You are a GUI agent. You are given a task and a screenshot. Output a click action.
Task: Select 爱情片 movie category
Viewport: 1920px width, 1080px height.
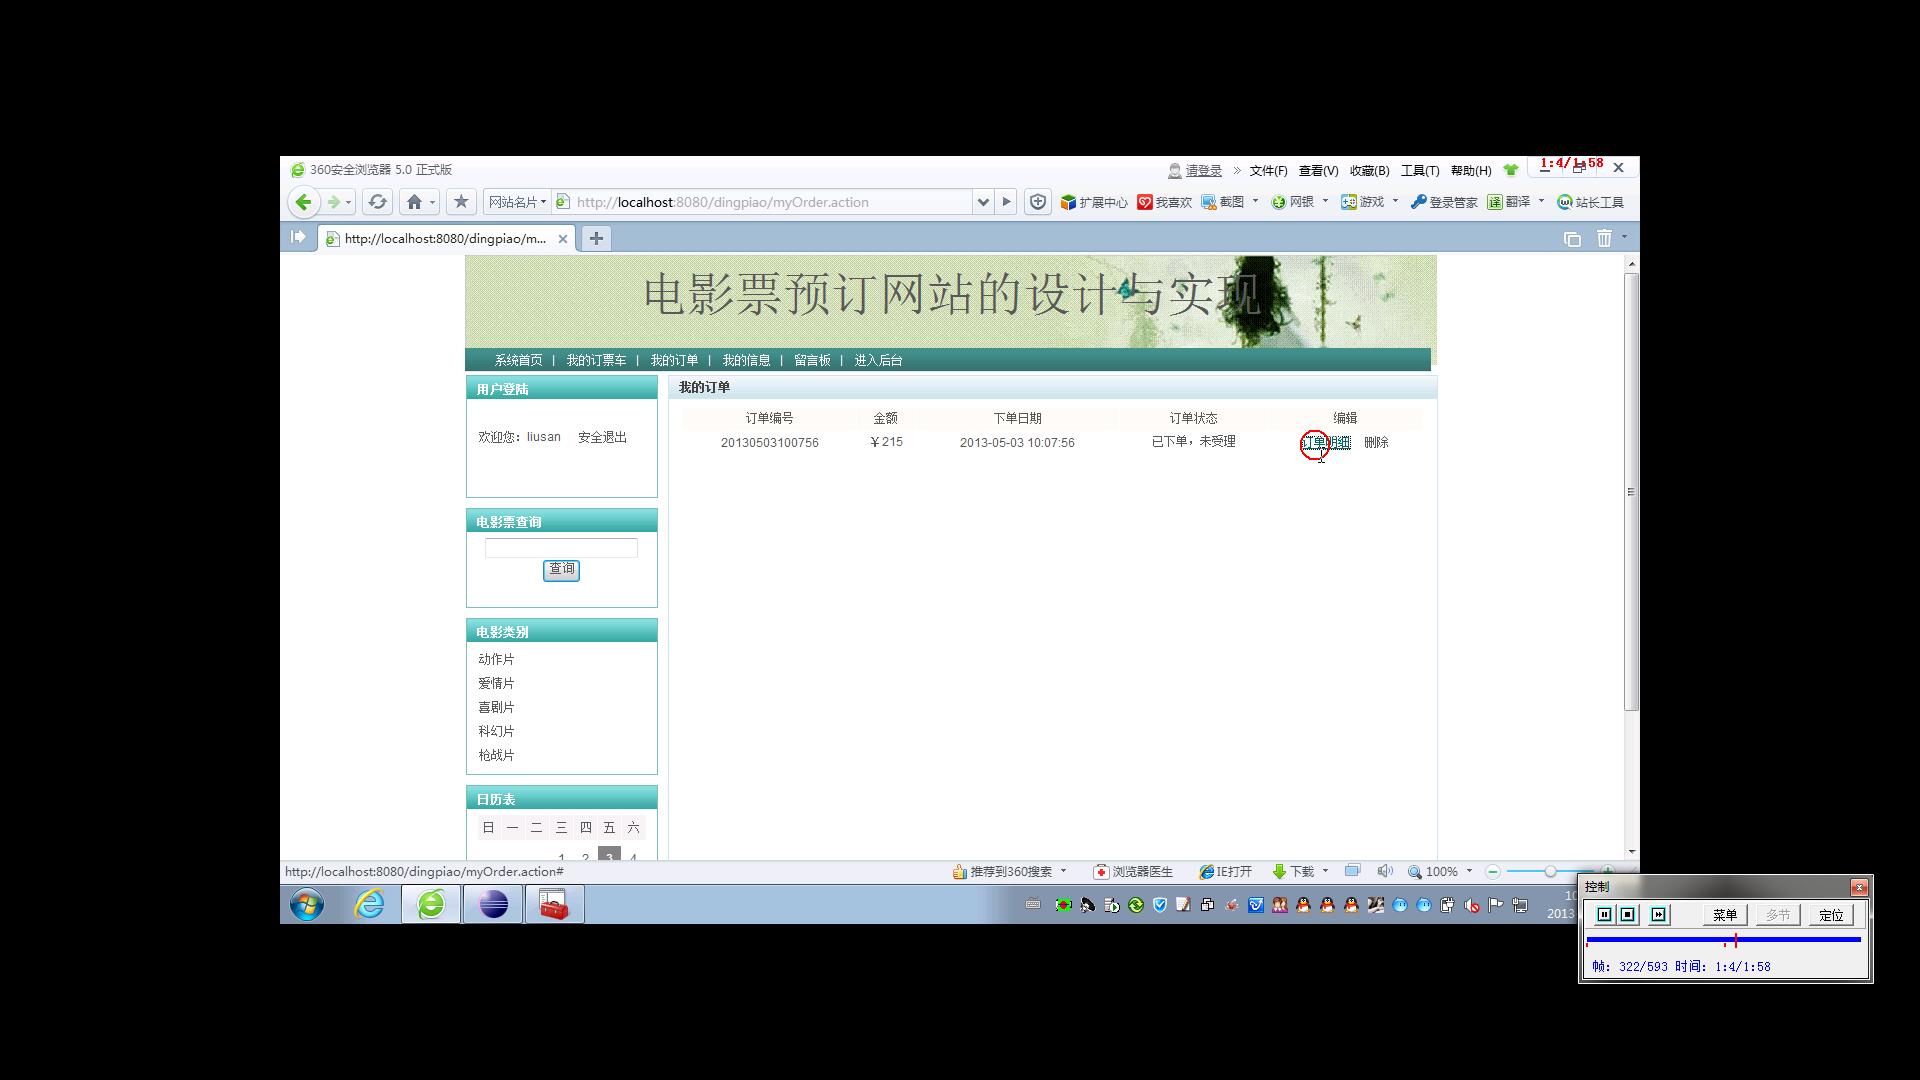496,683
